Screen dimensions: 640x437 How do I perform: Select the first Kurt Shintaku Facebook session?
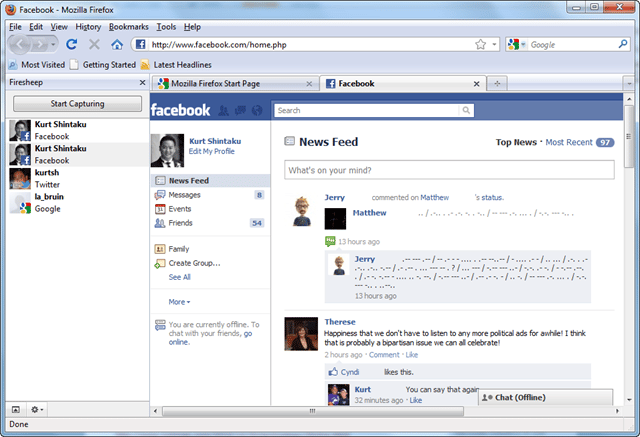click(x=78, y=130)
